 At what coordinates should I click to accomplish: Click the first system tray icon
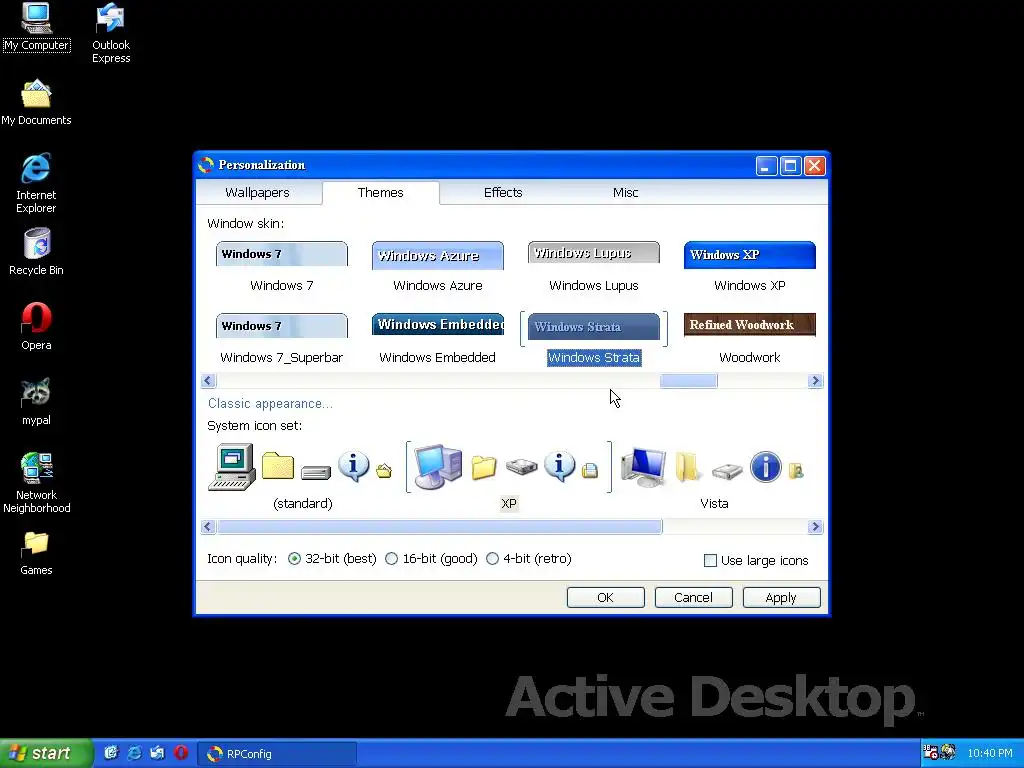[931, 752]
